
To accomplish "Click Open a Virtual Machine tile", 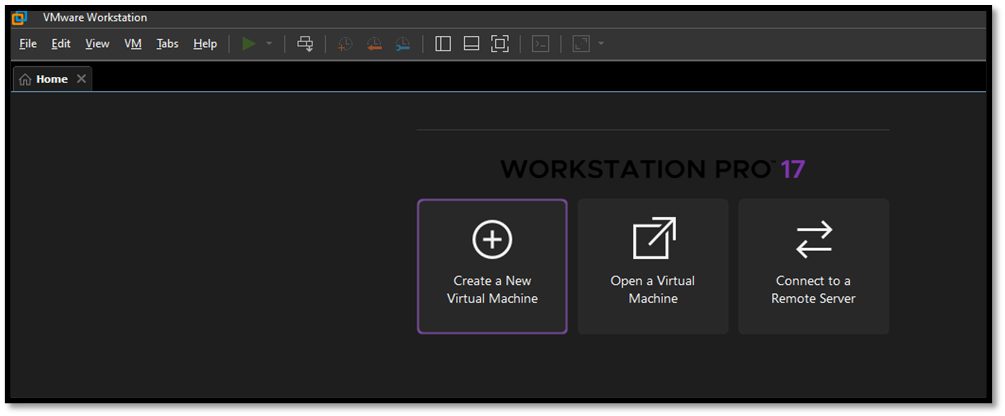I will 653,266.
